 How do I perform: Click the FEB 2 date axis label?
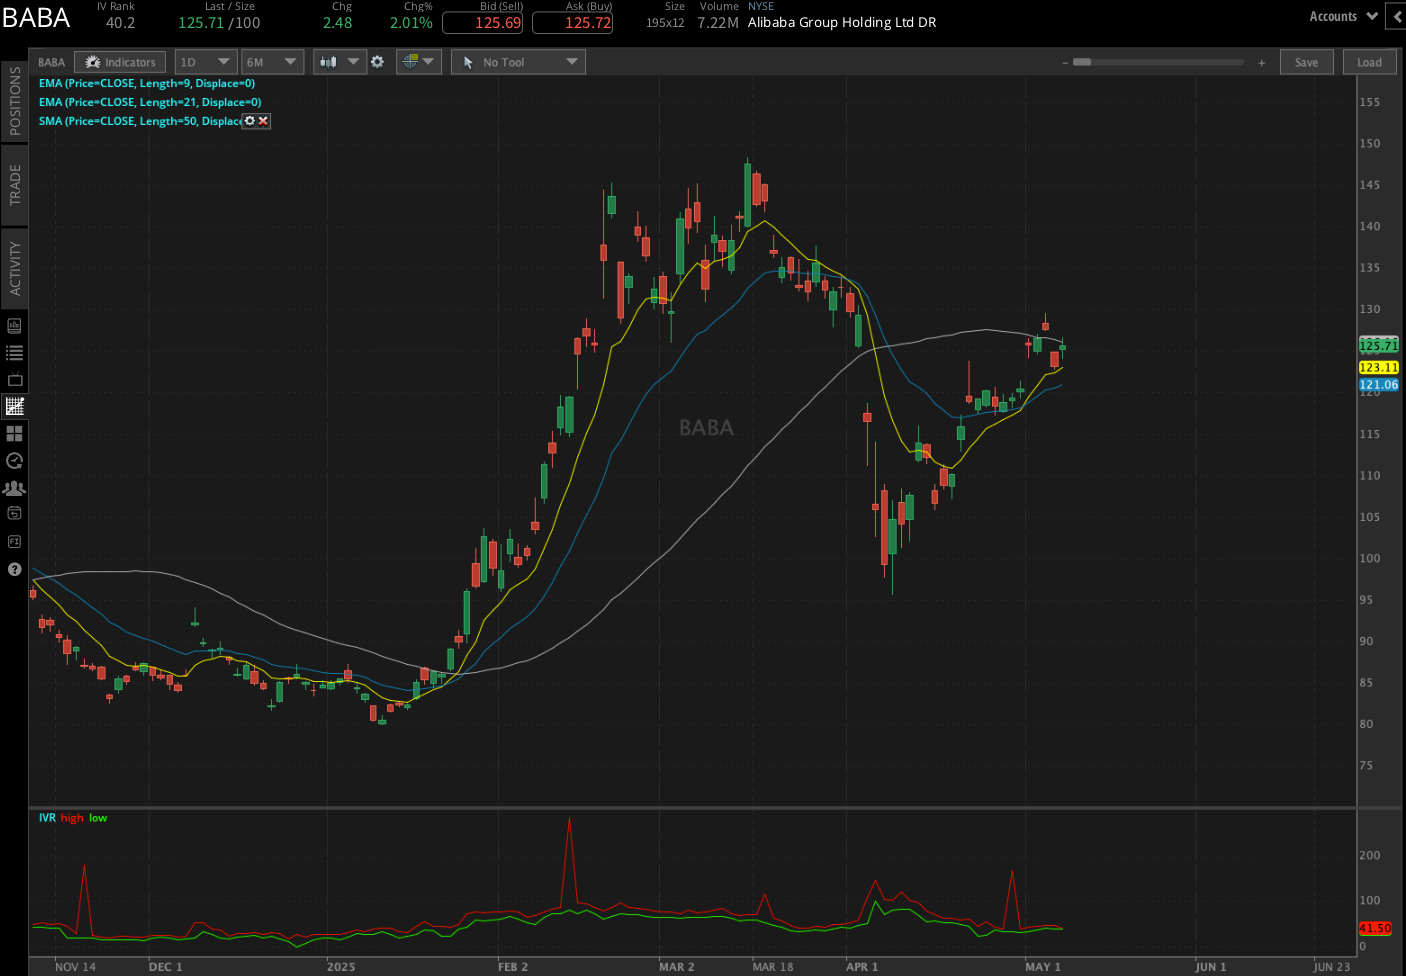pos(513,966)
